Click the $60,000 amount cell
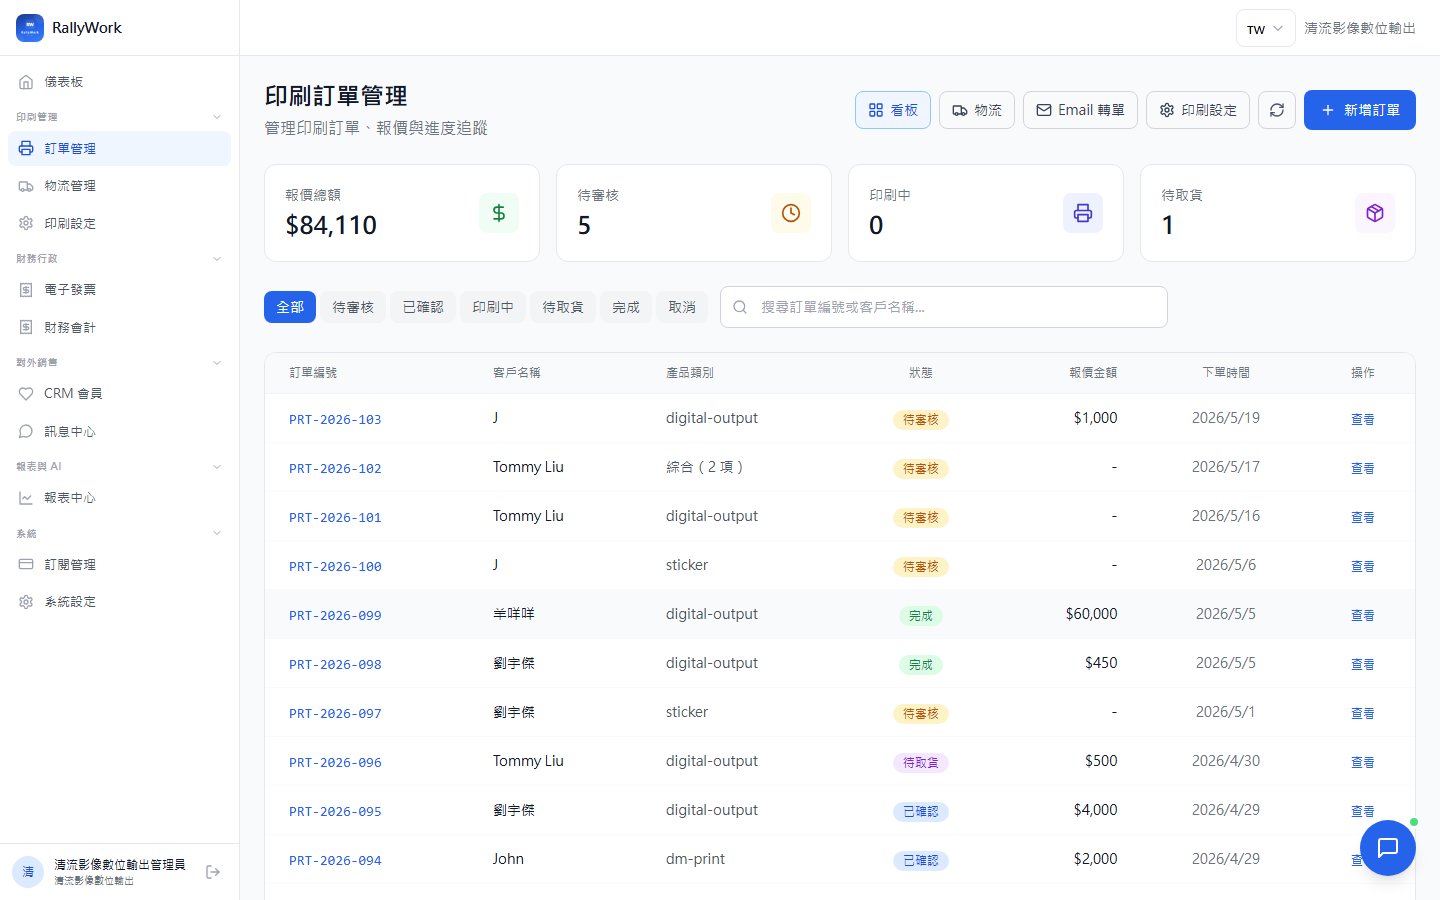 pyautogui.click(x=1091, y=614)
